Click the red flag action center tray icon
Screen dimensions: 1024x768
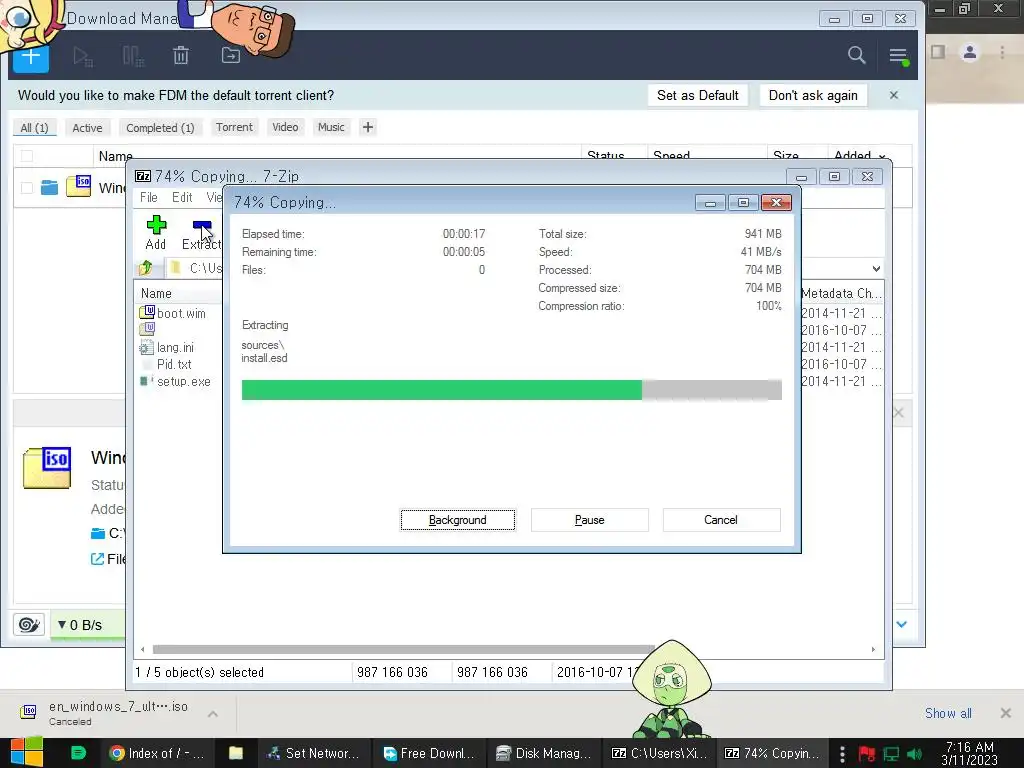pos(867,754)
